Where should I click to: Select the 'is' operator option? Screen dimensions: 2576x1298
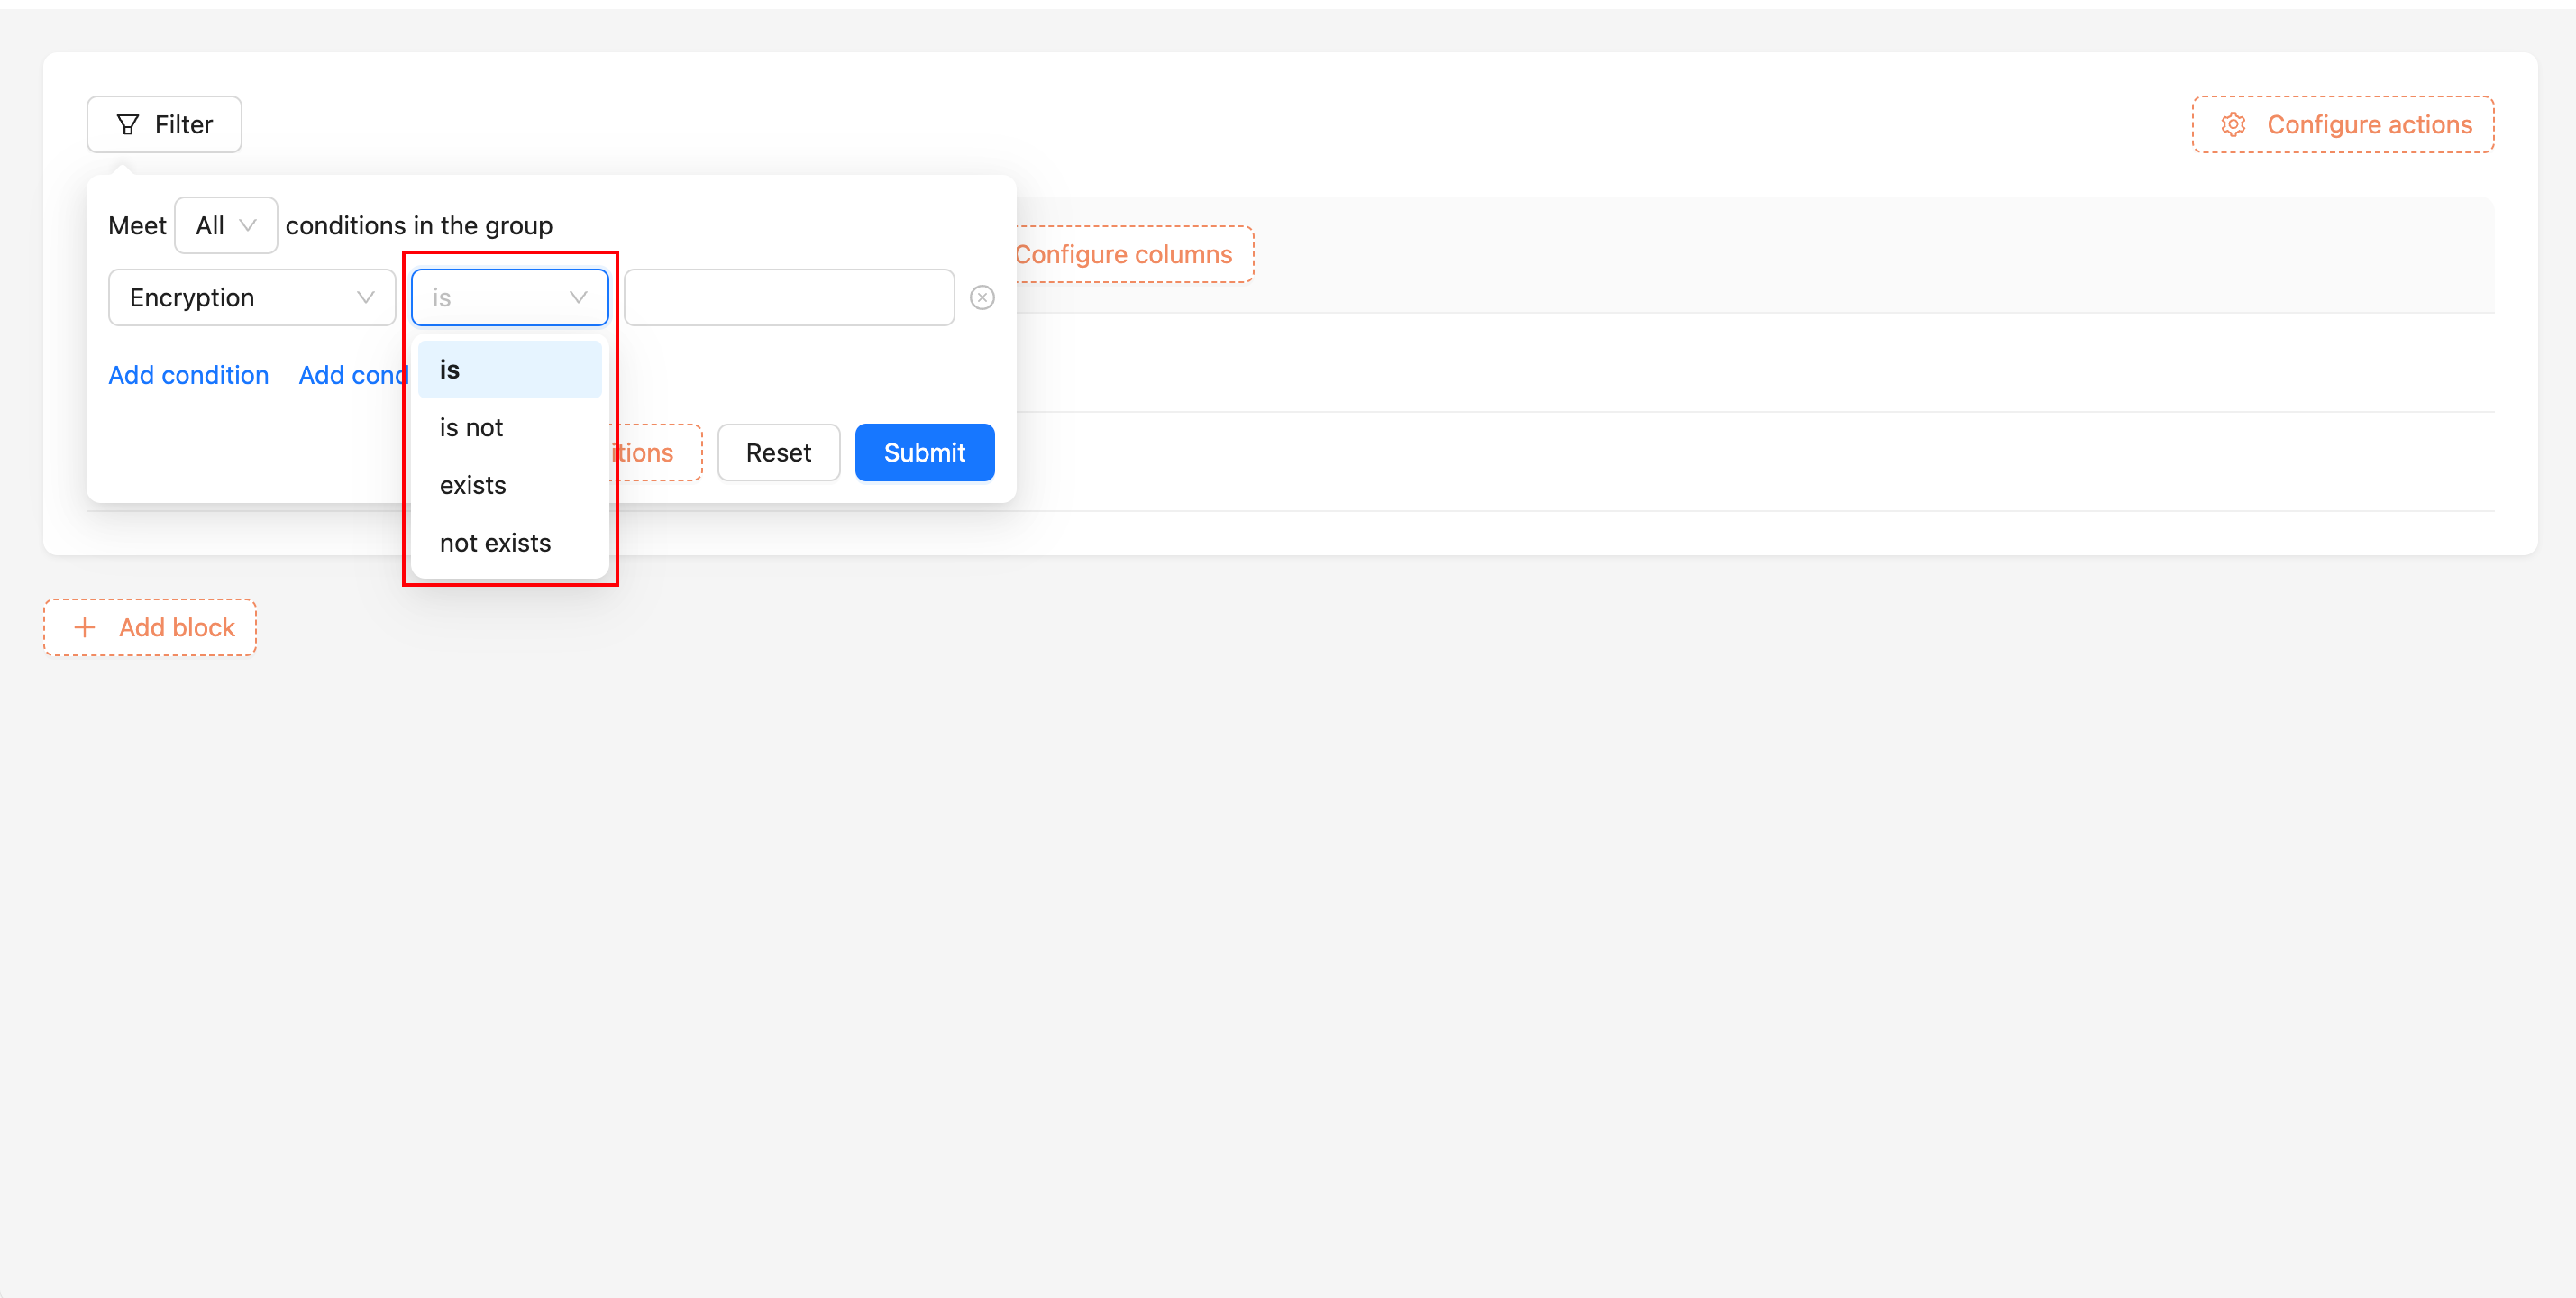pyautogui.click(x=509, y=370)
